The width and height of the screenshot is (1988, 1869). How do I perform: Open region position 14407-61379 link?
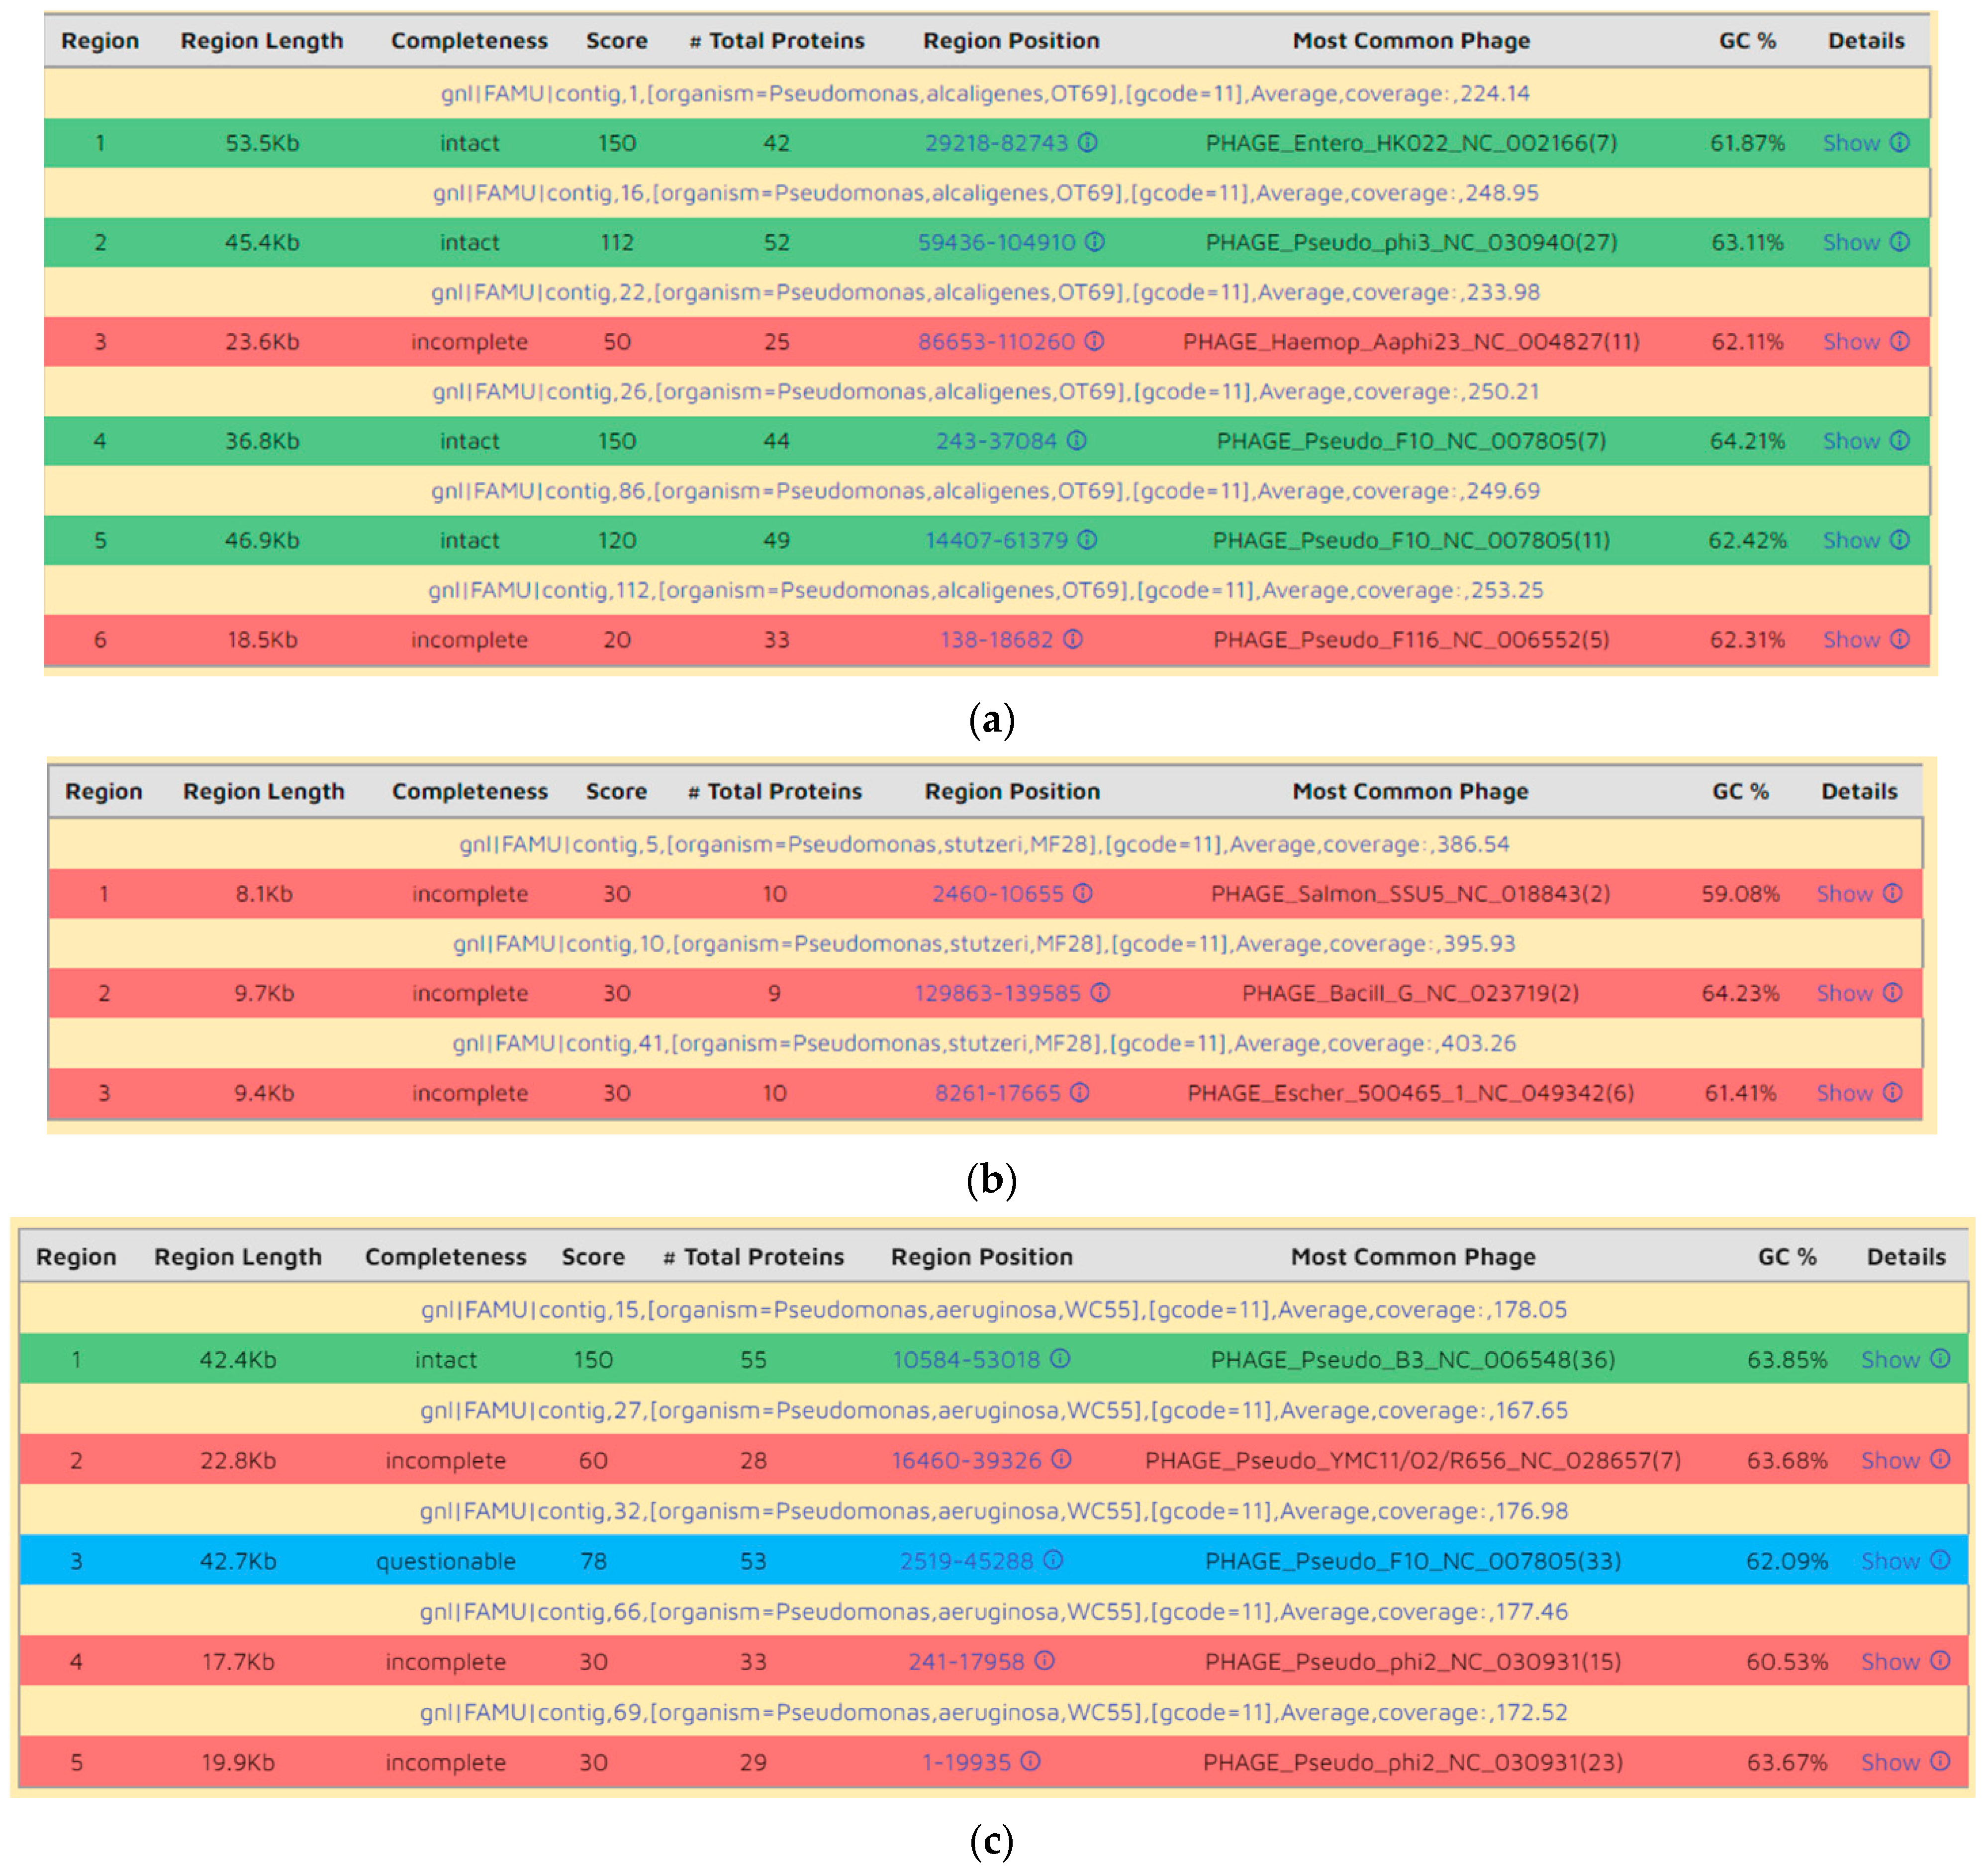996,540
